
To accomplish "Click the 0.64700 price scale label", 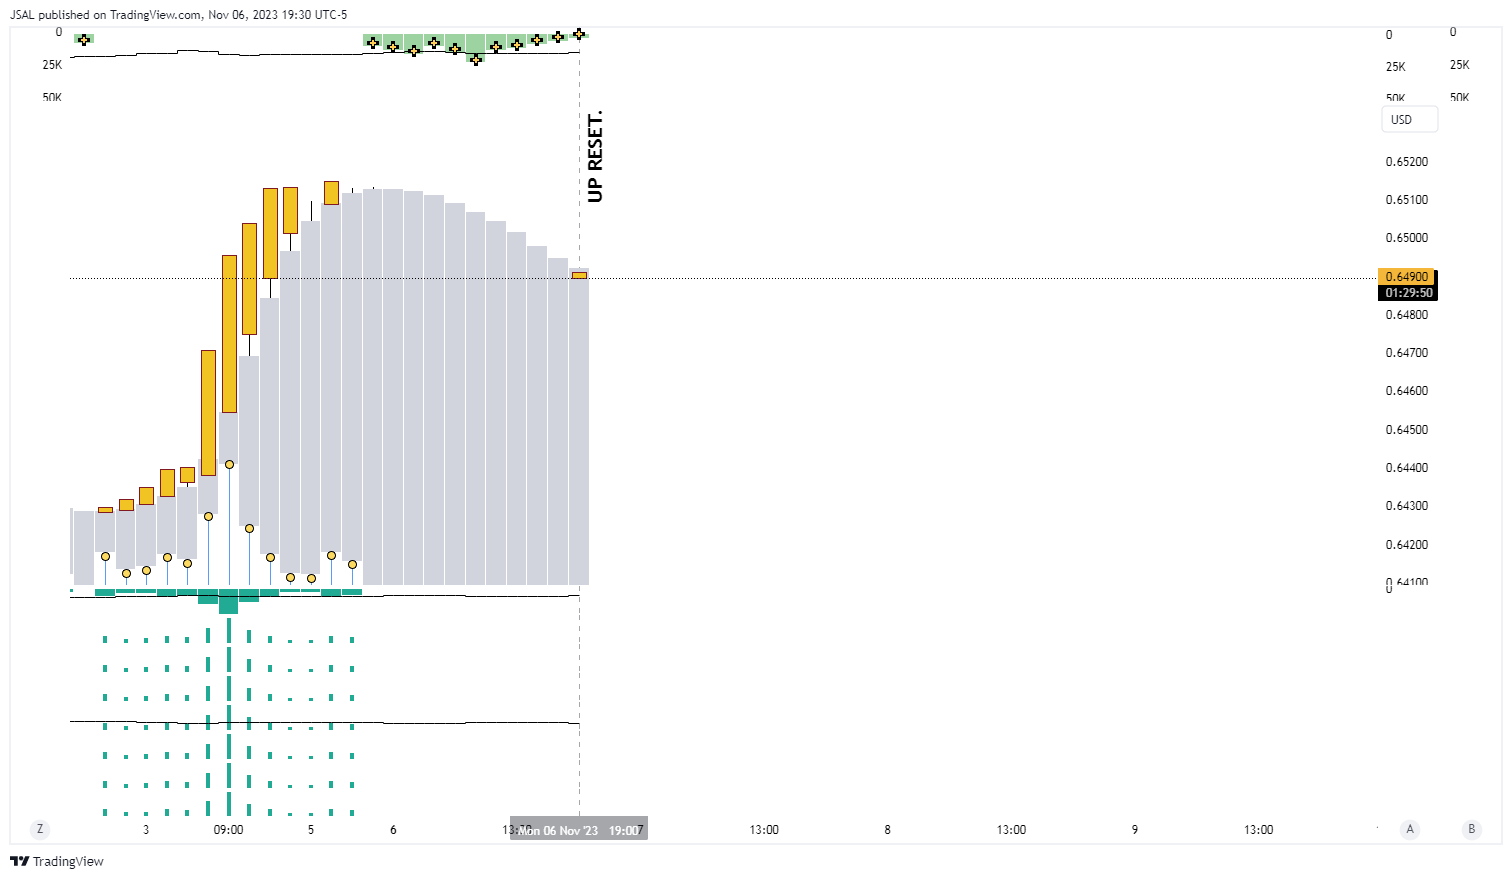I will tap(1406, 353).
